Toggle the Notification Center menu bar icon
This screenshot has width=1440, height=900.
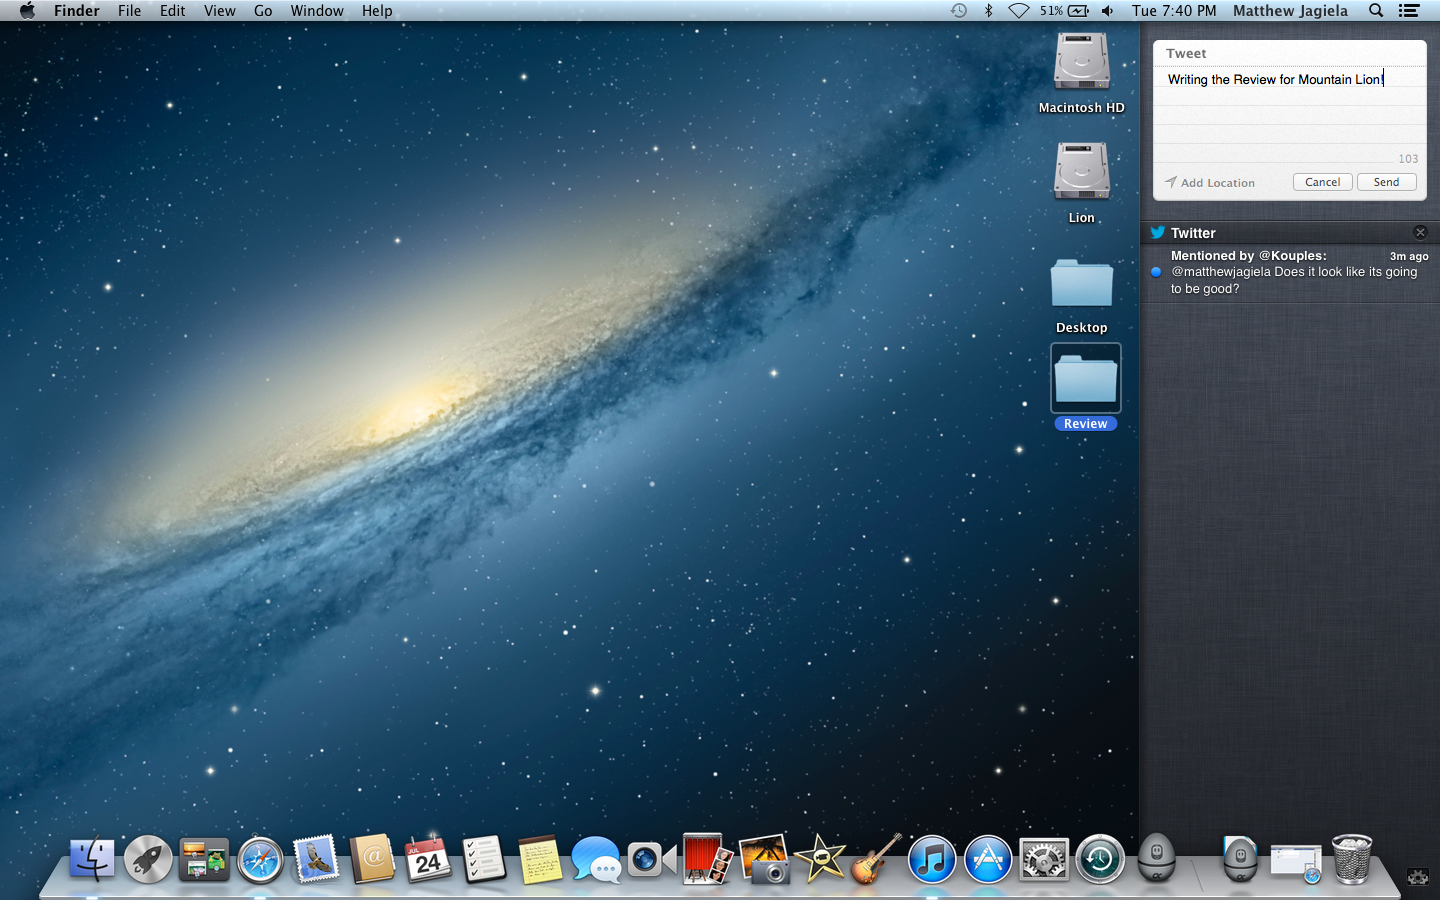pyautogui.click(x=1409, y=11)
